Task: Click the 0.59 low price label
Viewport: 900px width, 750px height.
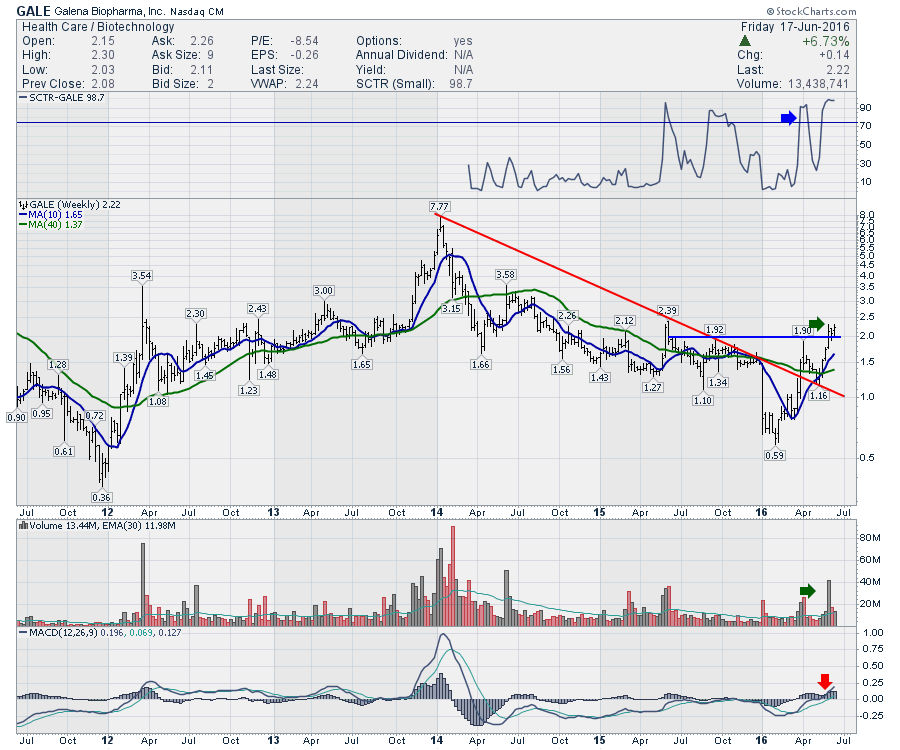Action: click(x=774, y=456)
